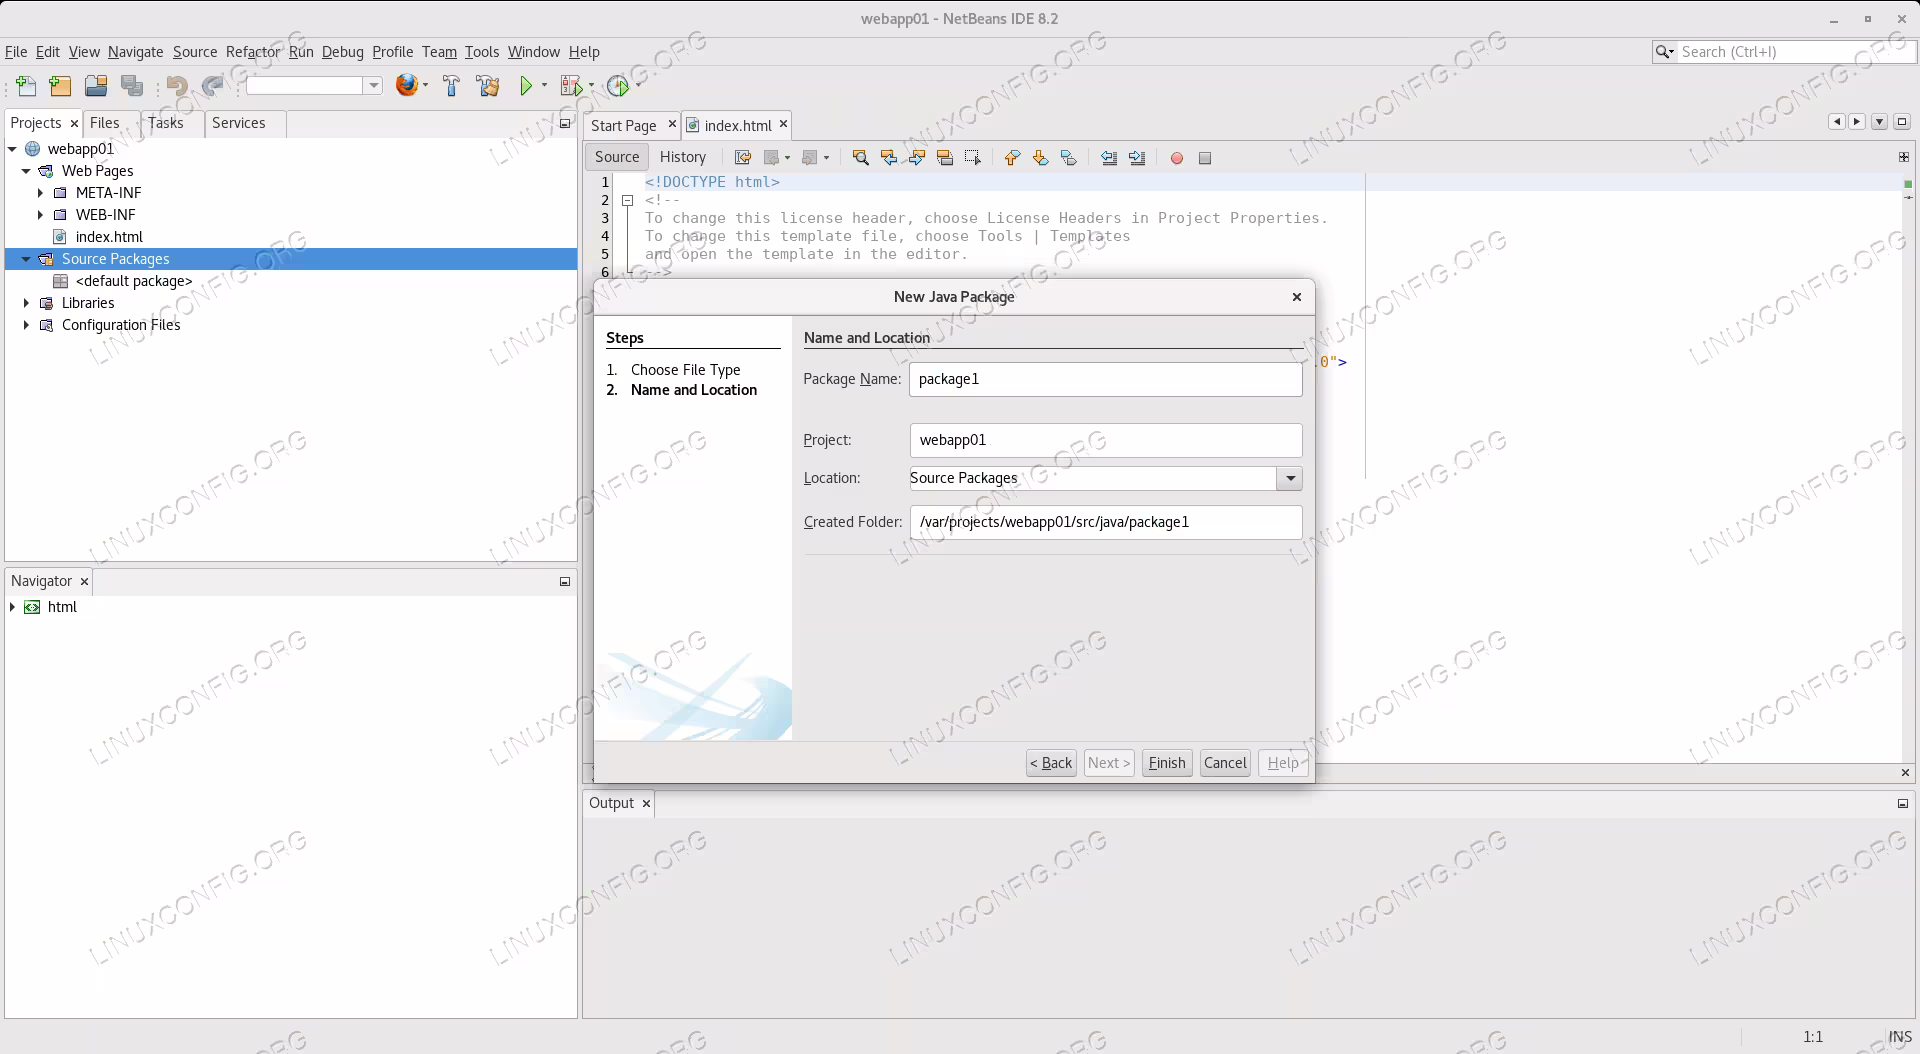Switch to the History editor view
The image size is (1920, 1054).
point(683,157)
